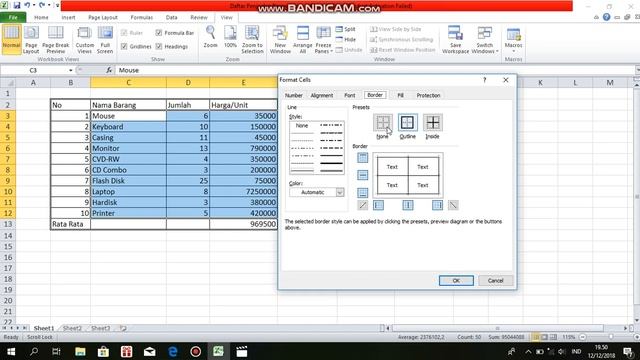
Task: Open a New Window
Action: (x=280, y=39)
